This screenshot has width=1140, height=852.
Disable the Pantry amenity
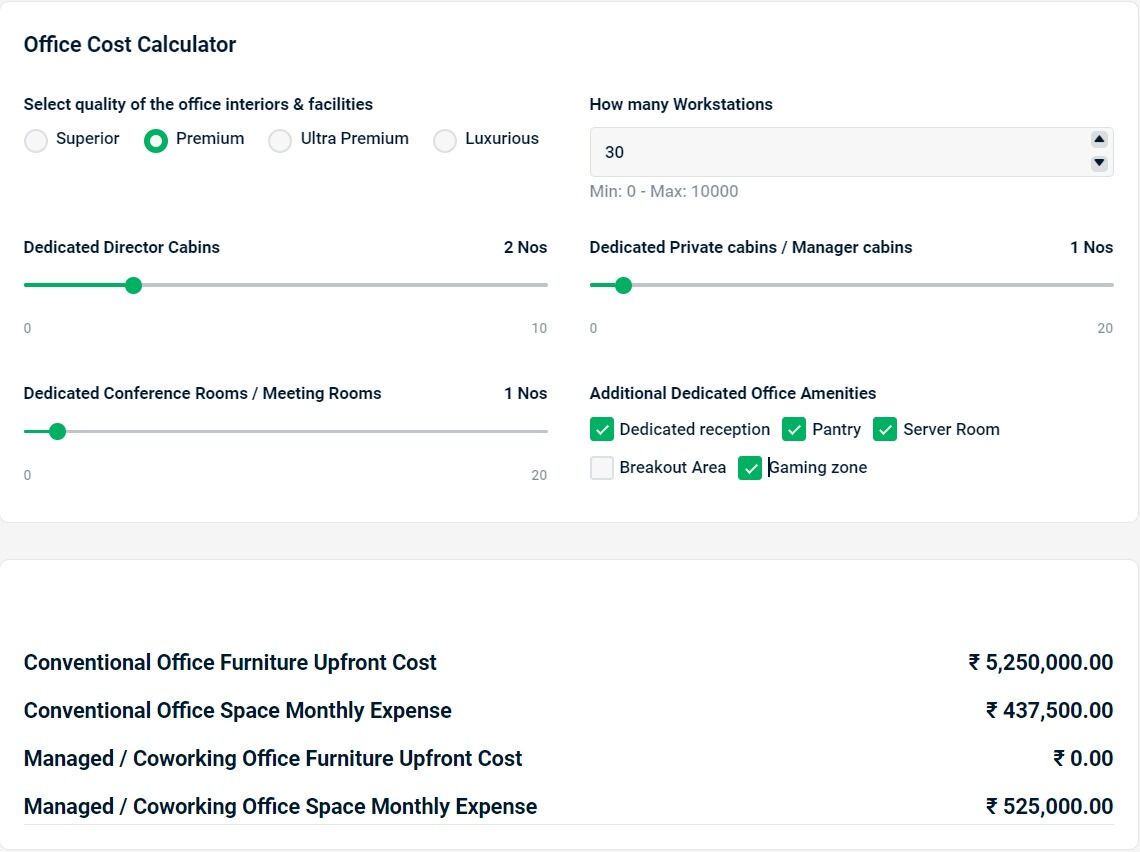tap(794, 429)
